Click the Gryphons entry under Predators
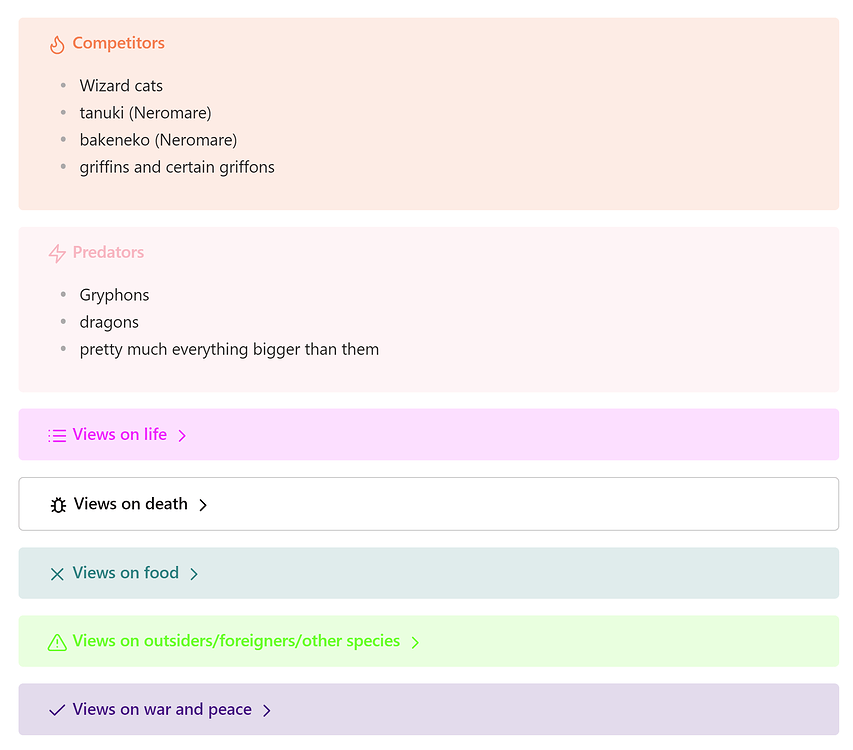Screen dimensions: 853x750 pos(114,295)
